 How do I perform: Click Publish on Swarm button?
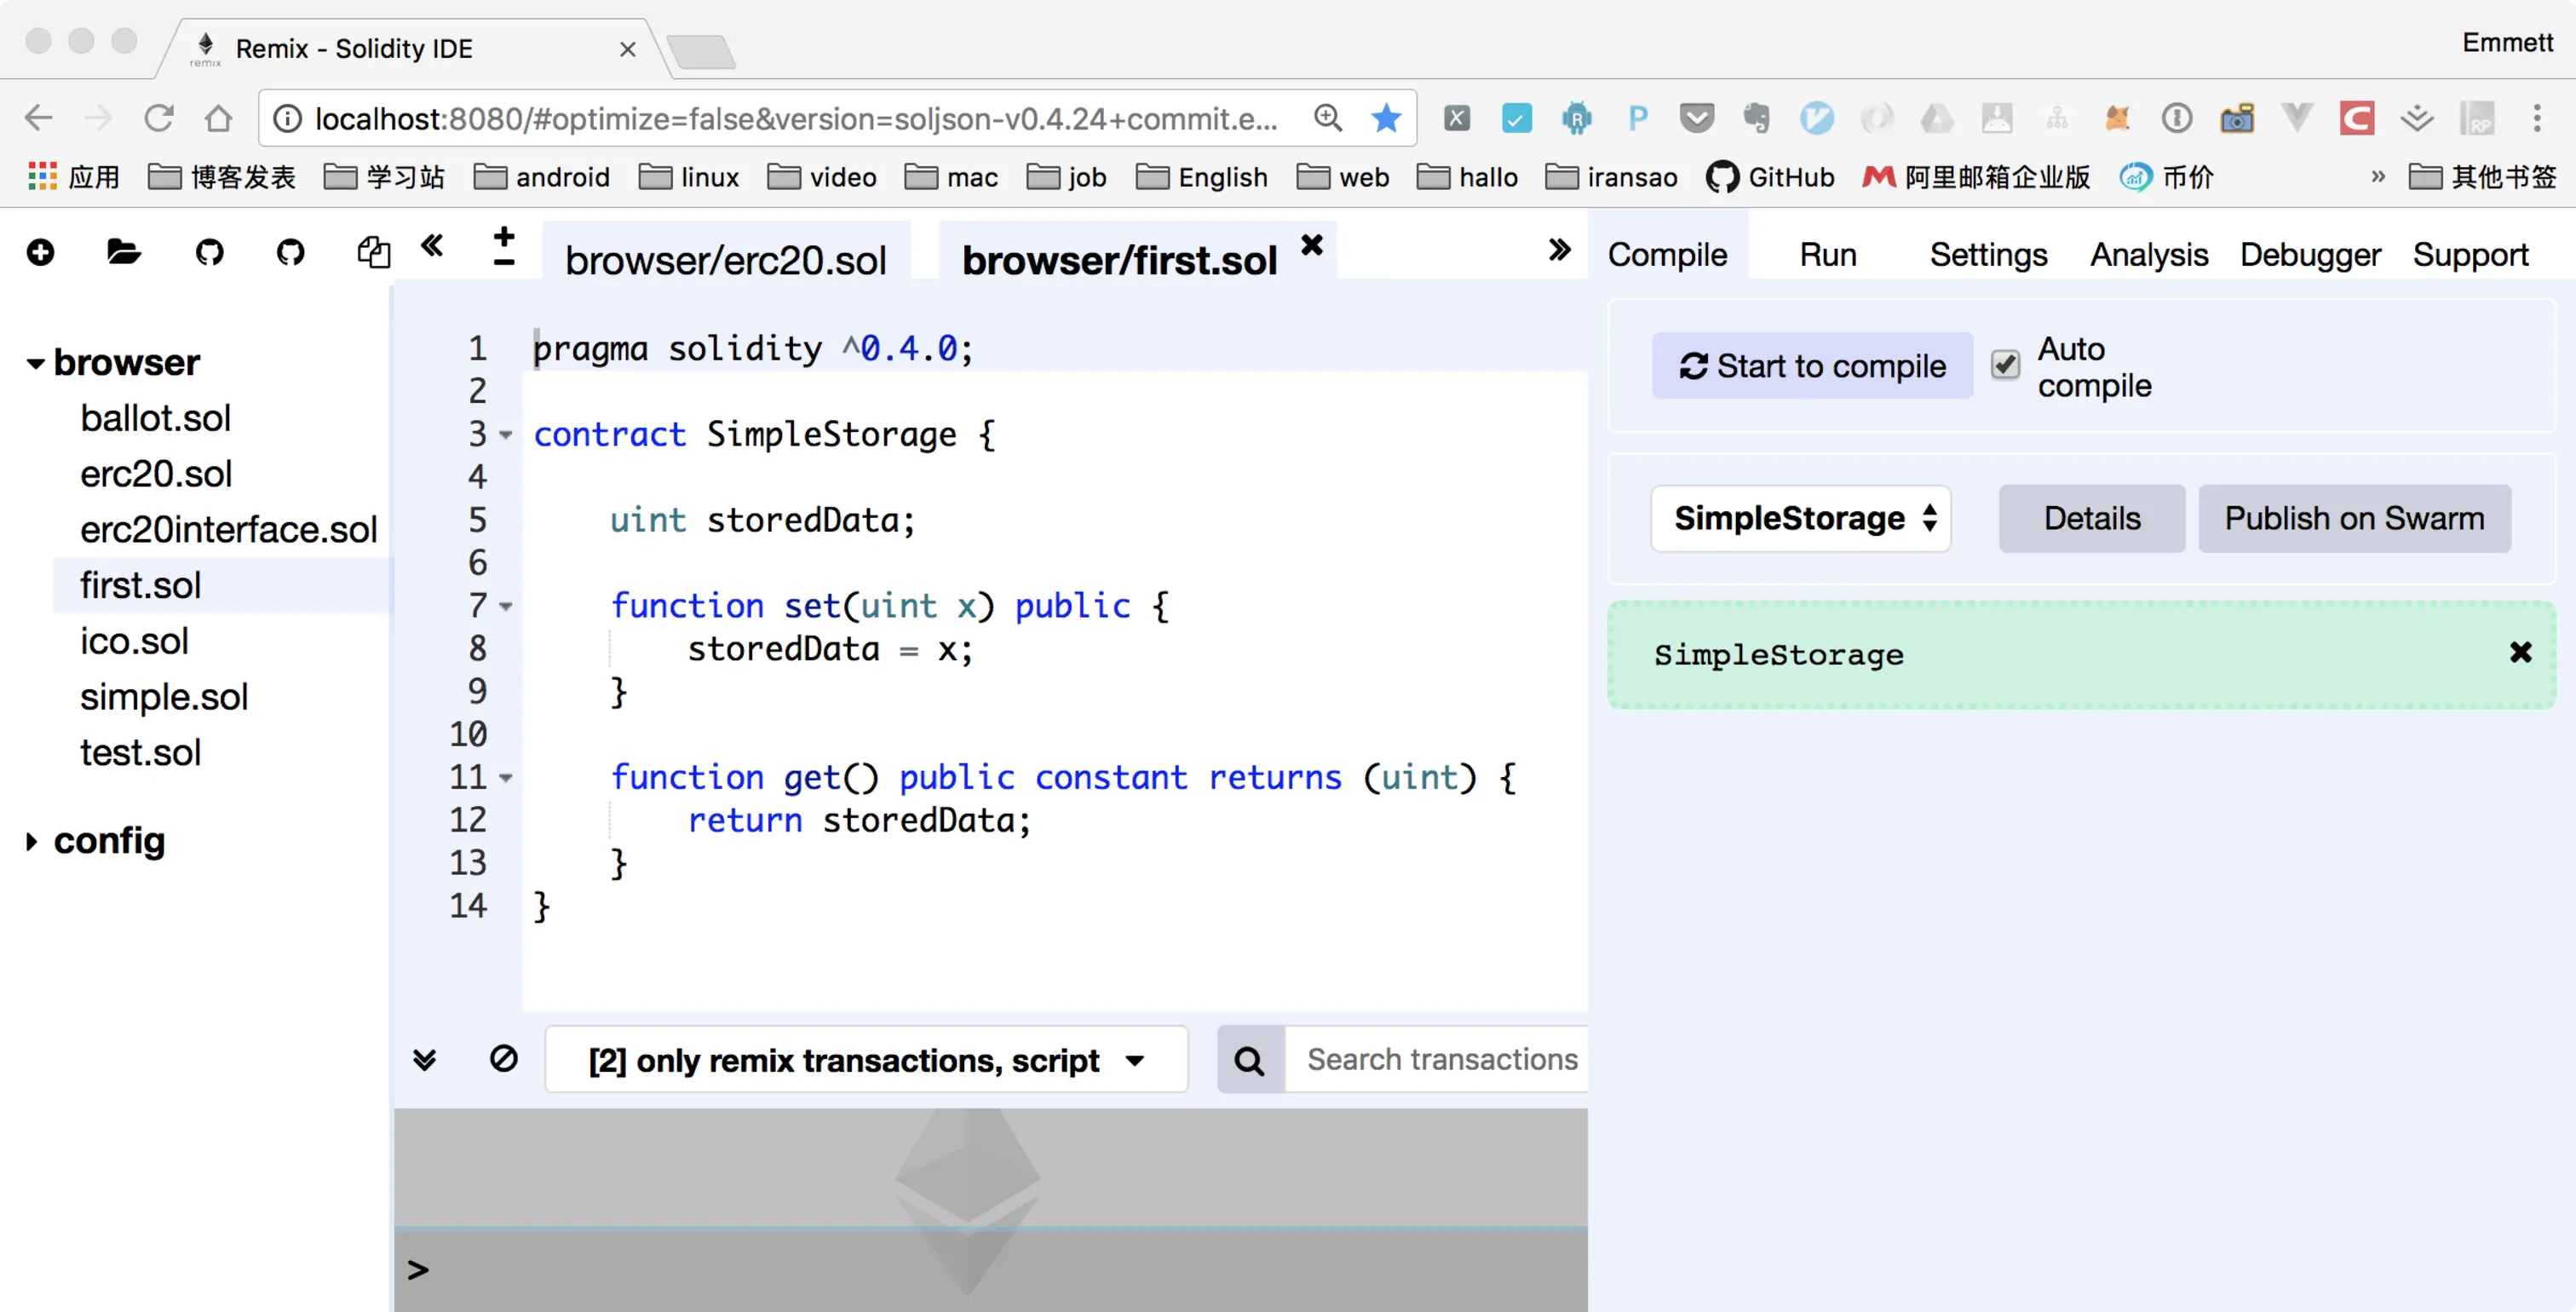point(2353,518)
